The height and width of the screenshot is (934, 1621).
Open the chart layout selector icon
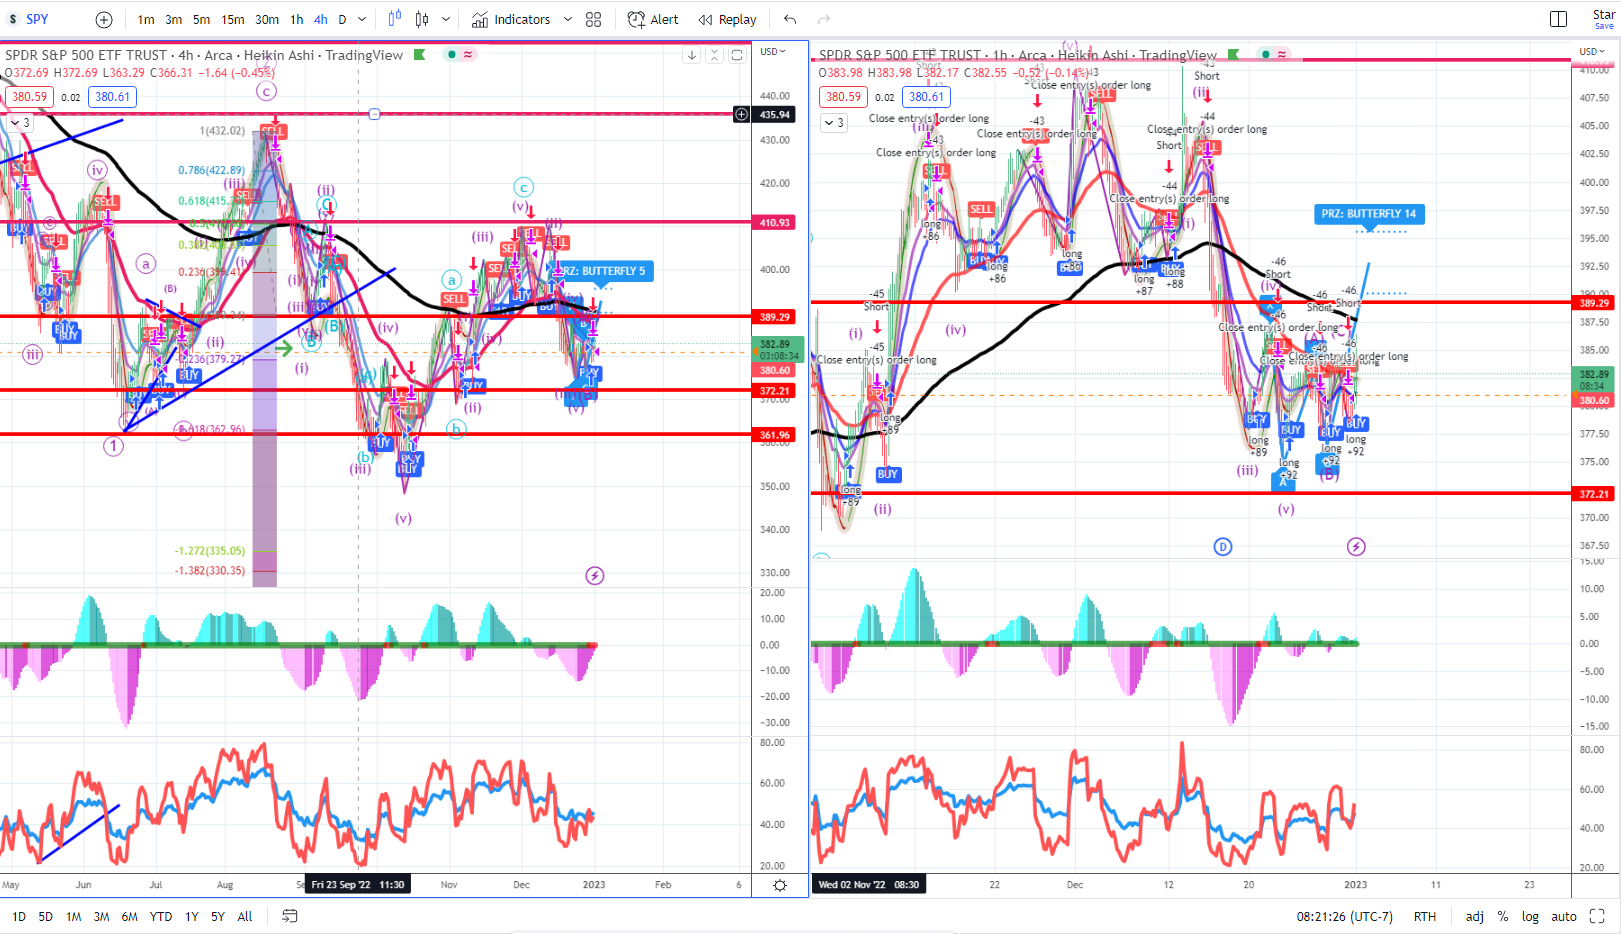point(1558,19)
